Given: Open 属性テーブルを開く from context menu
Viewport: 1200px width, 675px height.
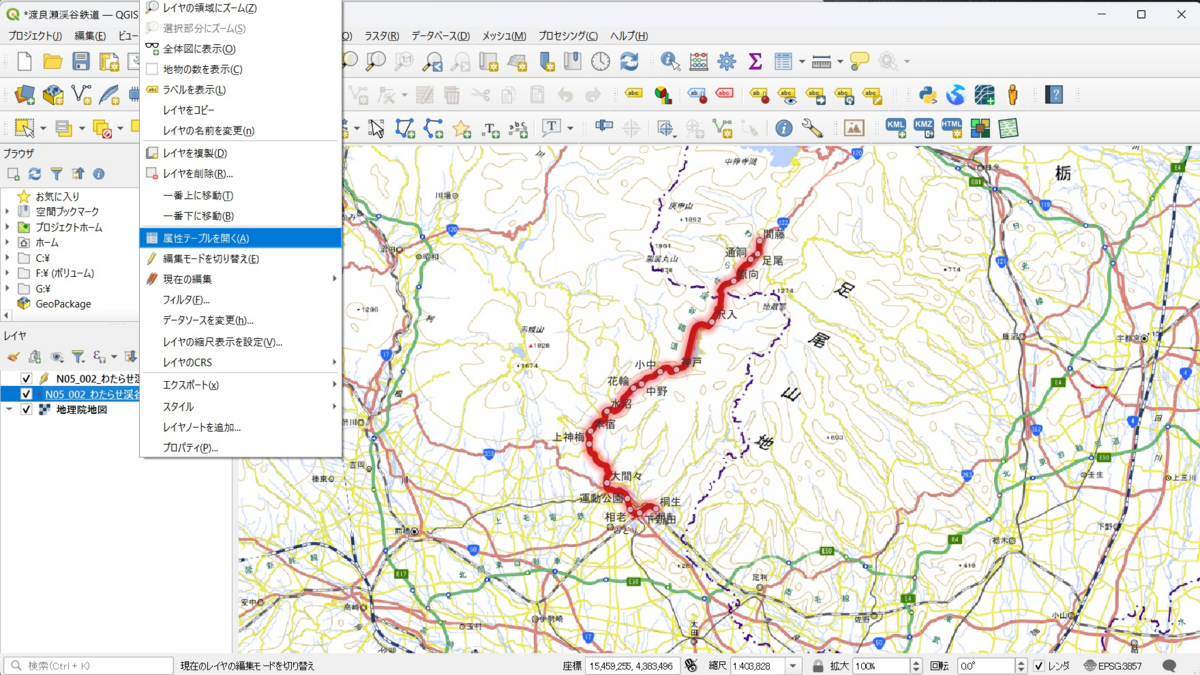Looking at the screenshot, I should click(x=240, y=238).
